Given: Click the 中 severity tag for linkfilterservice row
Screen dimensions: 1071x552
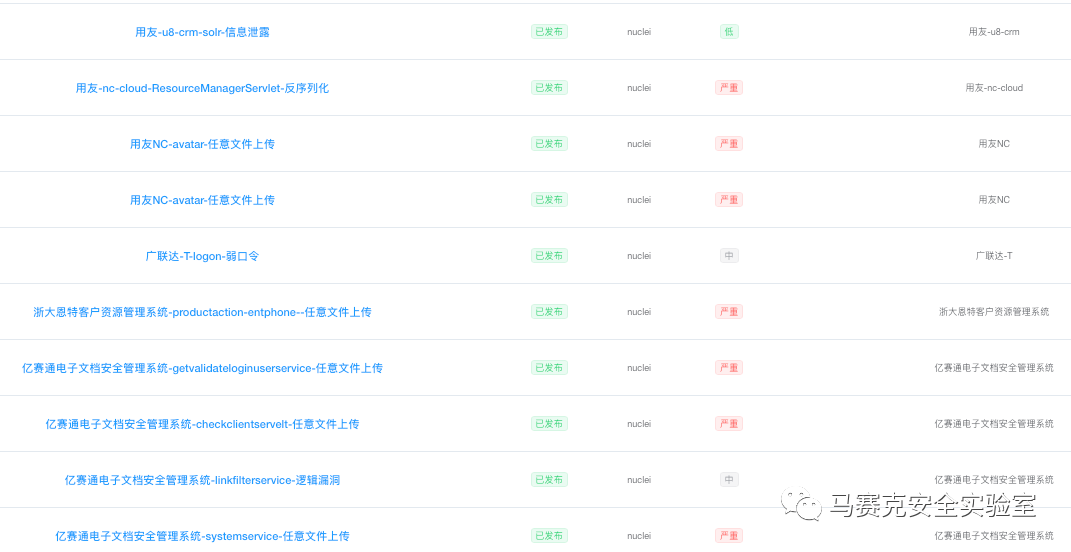Looking at the screenshot, I should tap(729, 480).
